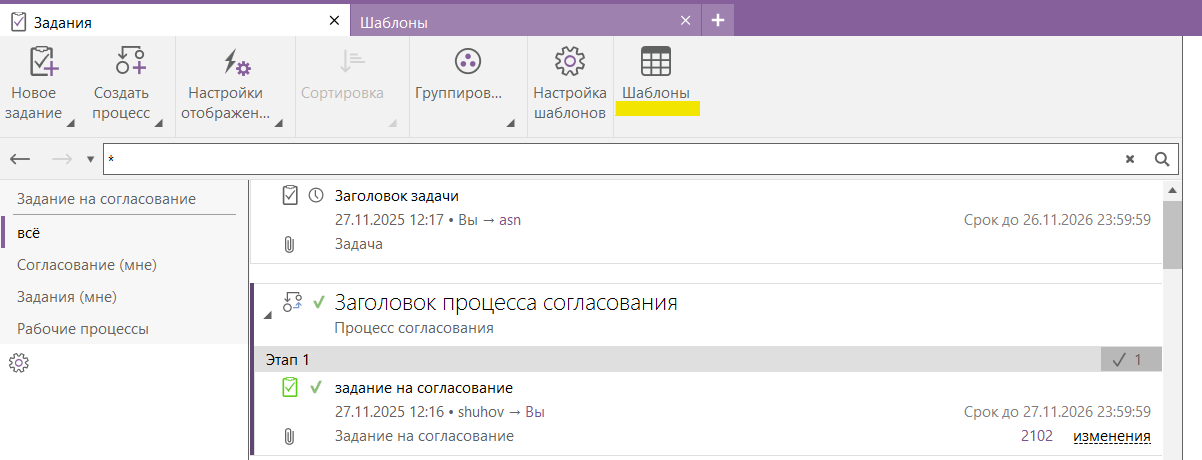The width and height of the screenshot is (1202, 460).
Task: Select Согласование (мне) in sidebar
Action: [x=87, y=264]
